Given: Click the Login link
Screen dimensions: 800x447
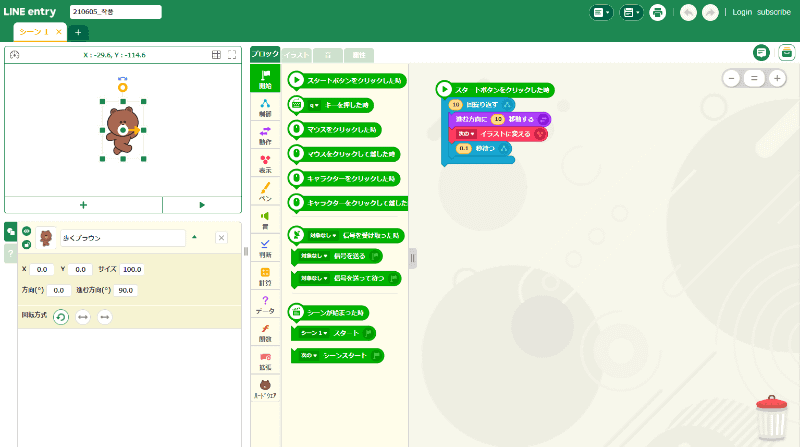Looking at the screenshot, I should [742, 12].
